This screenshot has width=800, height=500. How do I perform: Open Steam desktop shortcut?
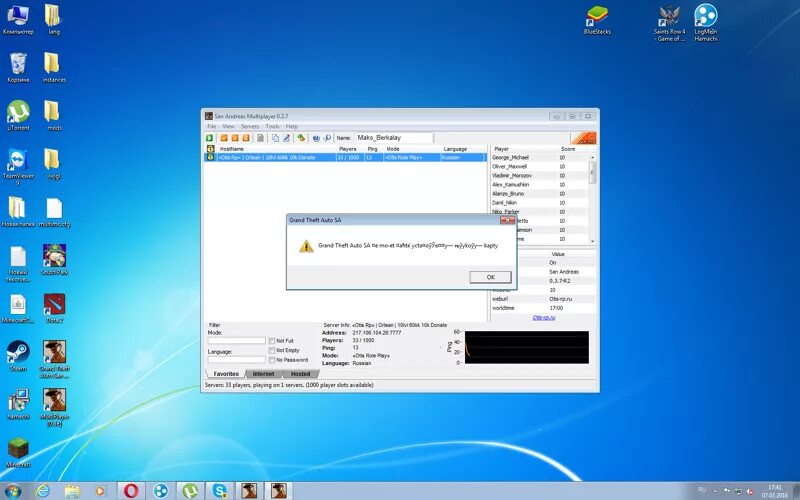(x=18, y=356)
